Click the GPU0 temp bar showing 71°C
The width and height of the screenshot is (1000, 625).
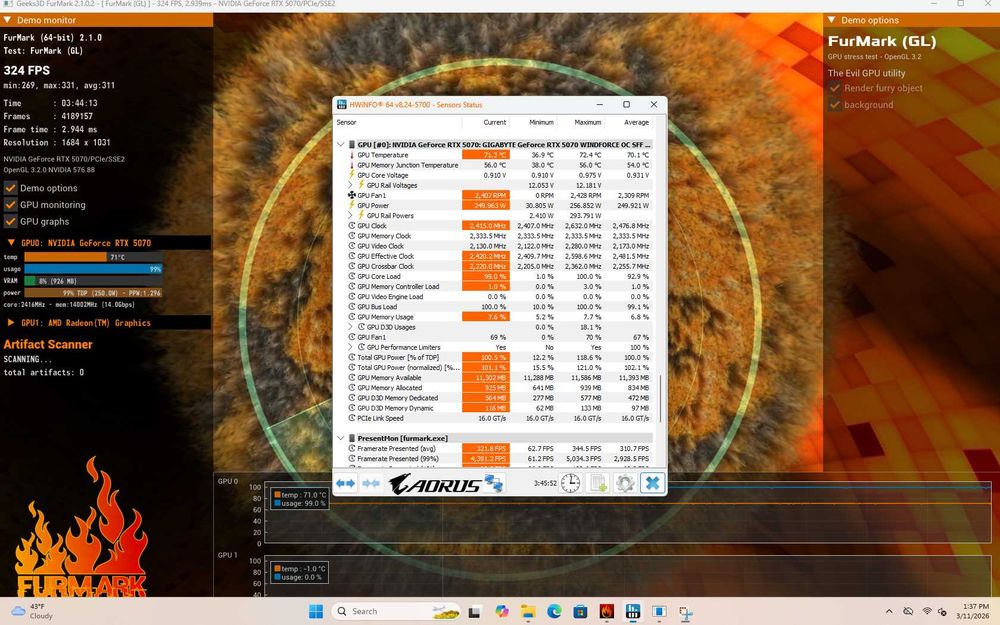(x=93, y=257)
